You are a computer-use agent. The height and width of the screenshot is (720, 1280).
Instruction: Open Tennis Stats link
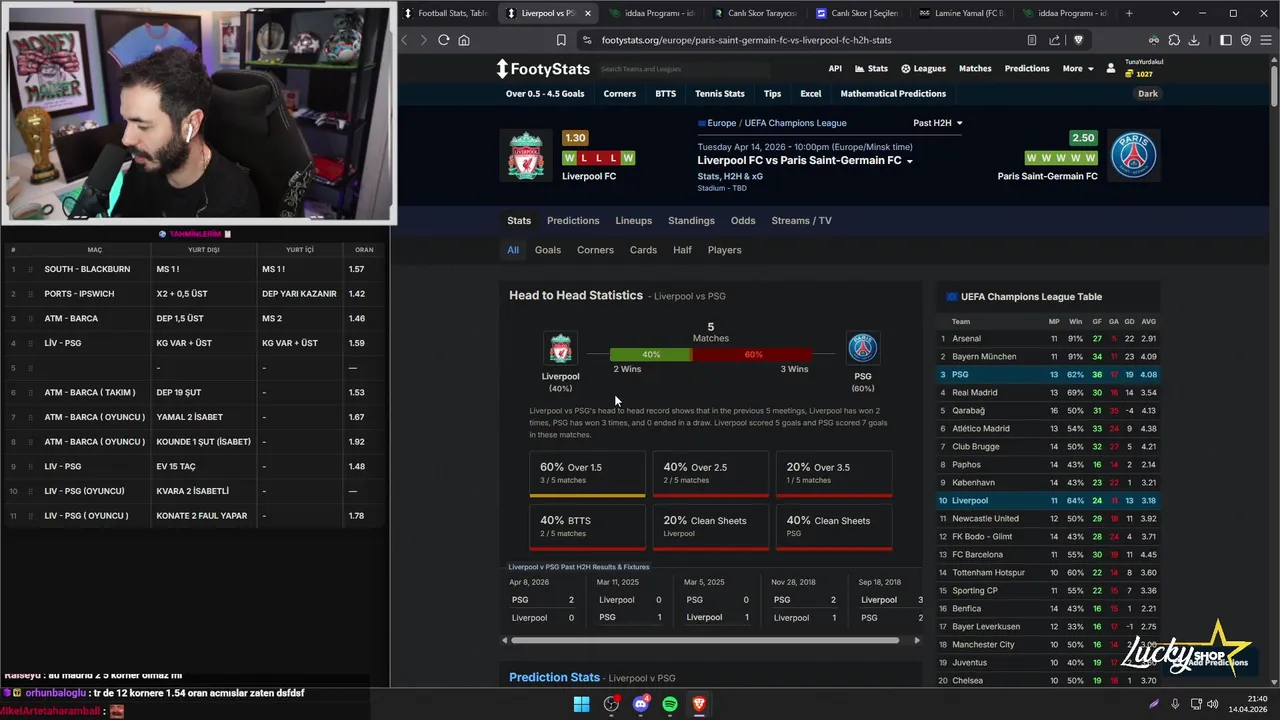pyautogui.click(x=720, y=94)
